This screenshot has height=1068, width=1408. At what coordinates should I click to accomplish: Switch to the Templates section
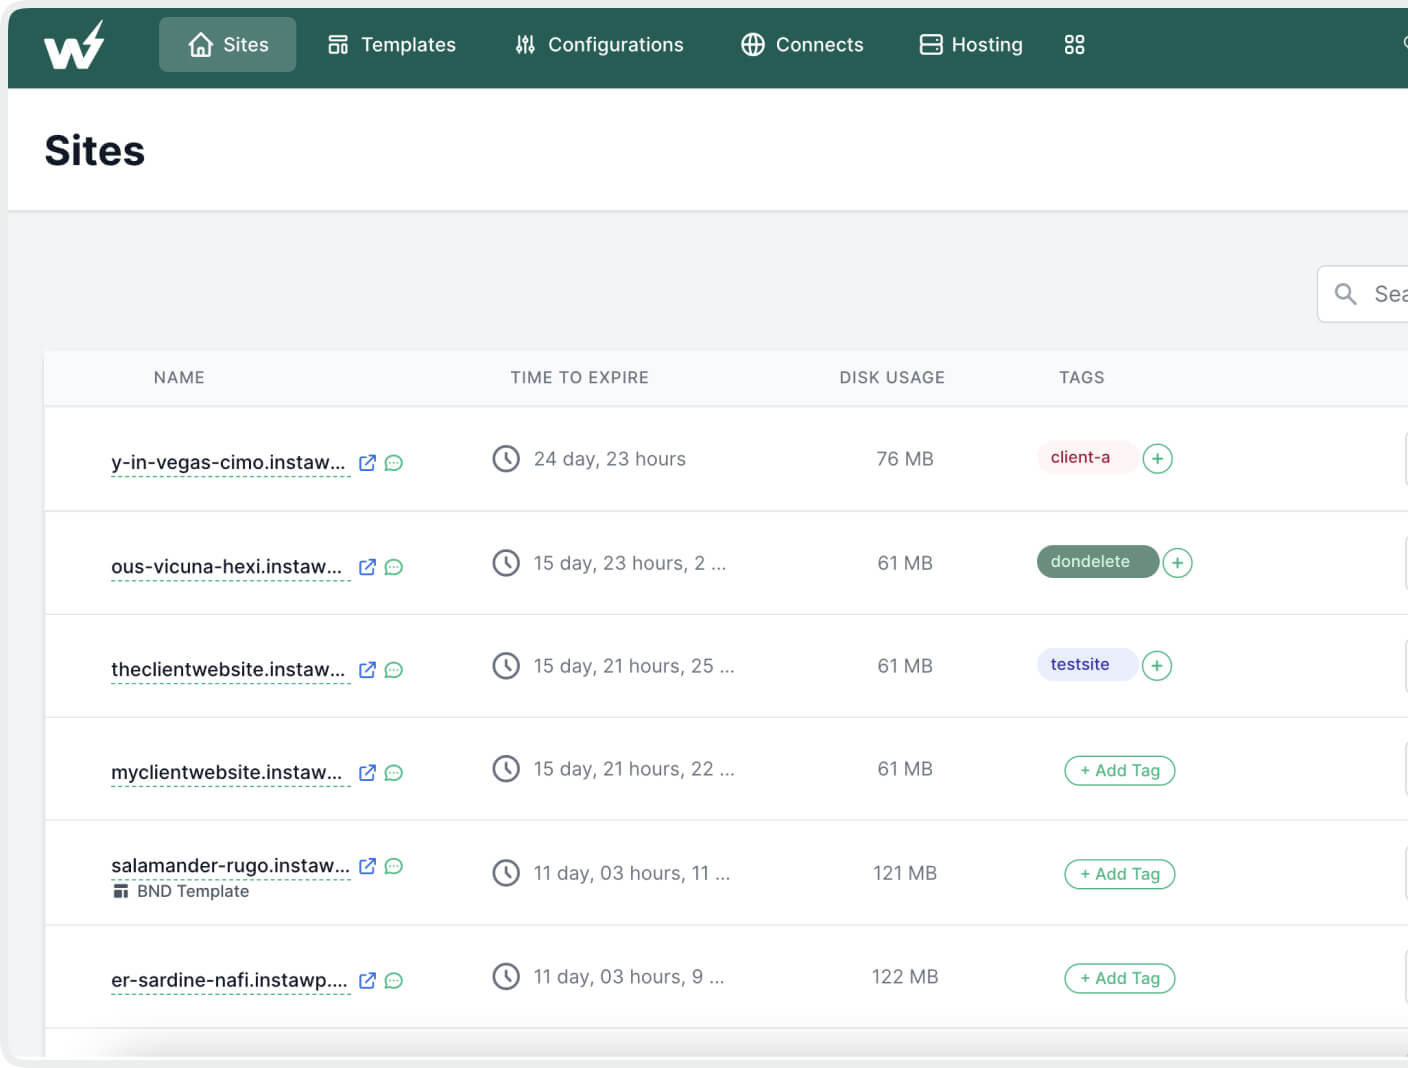(x=391, y=44)
